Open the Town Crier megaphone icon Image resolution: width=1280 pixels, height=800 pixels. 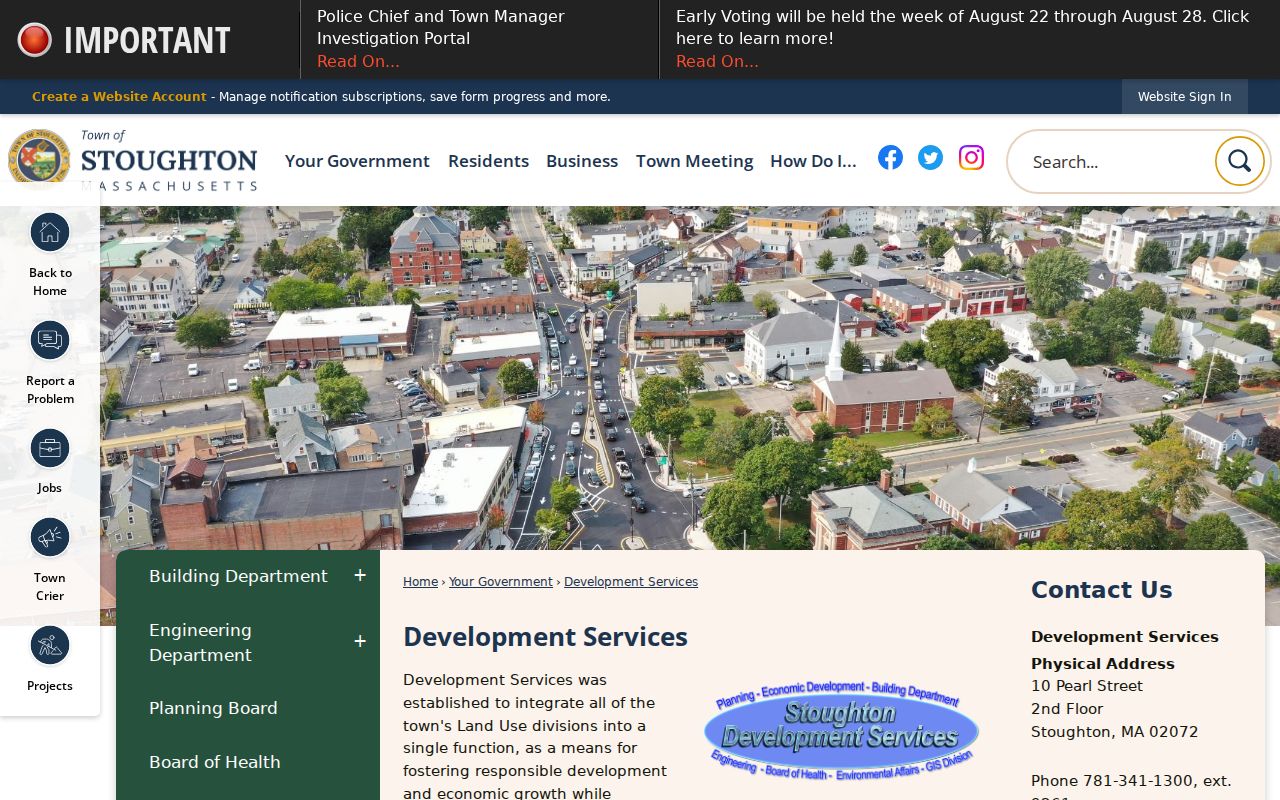pos(50,538)
